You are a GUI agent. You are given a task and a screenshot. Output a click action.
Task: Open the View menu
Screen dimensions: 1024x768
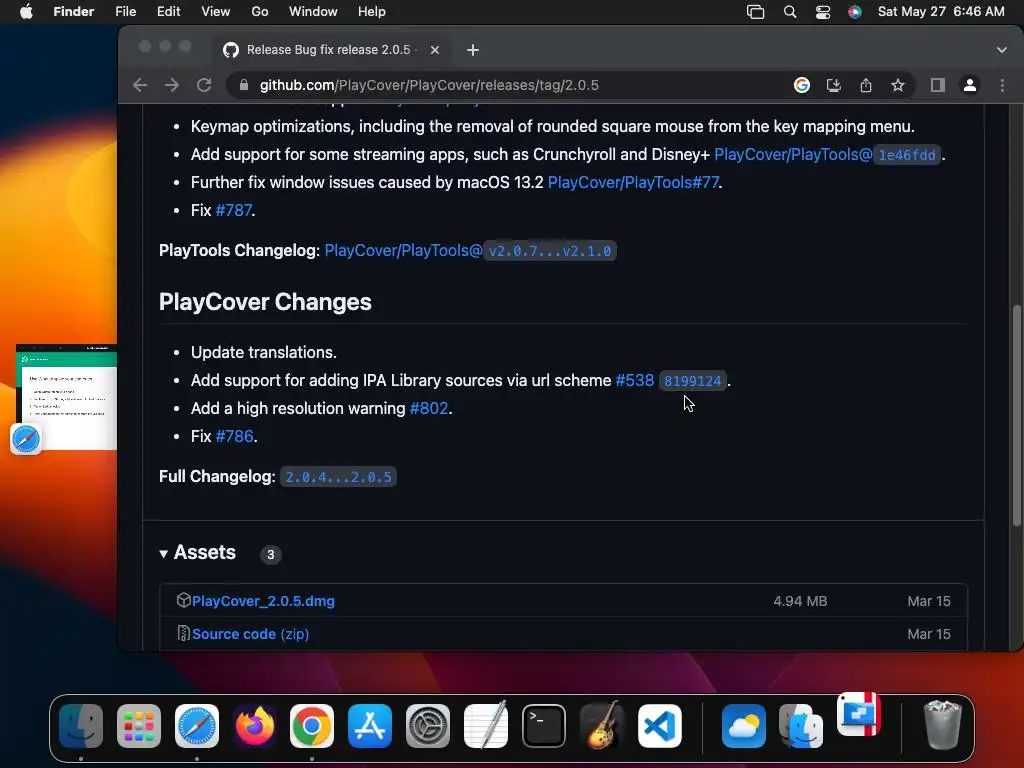(216, 12)
